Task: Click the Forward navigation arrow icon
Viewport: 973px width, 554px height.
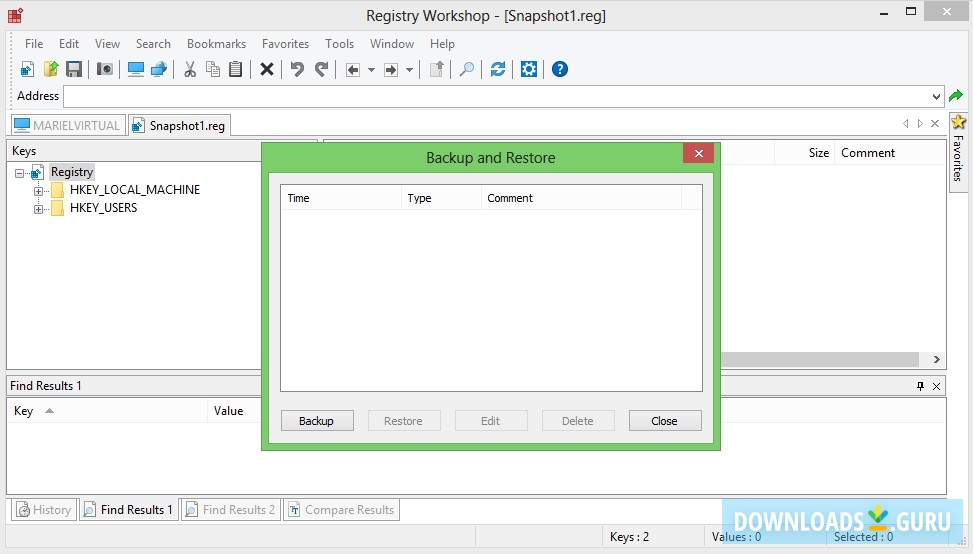Action: pos(390,69)
